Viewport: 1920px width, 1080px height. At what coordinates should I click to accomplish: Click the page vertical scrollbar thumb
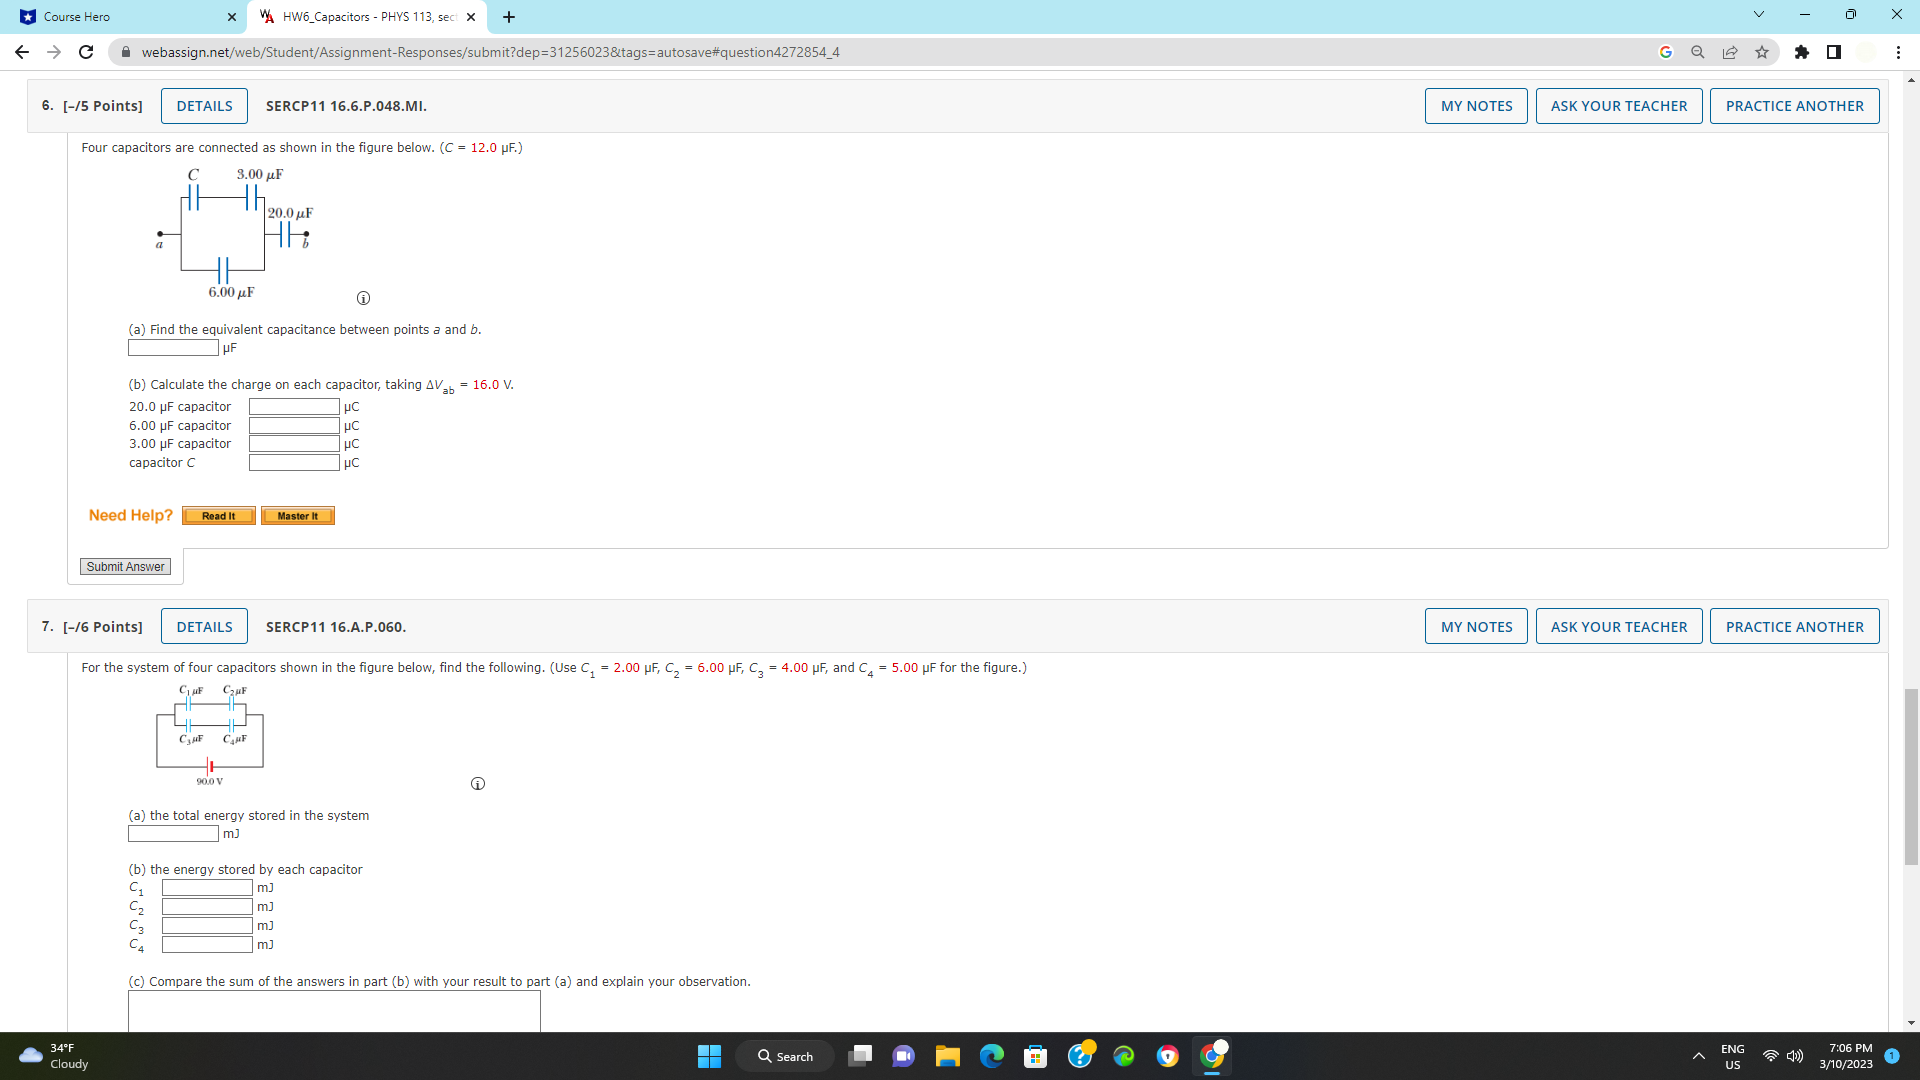coord(1911,775)
